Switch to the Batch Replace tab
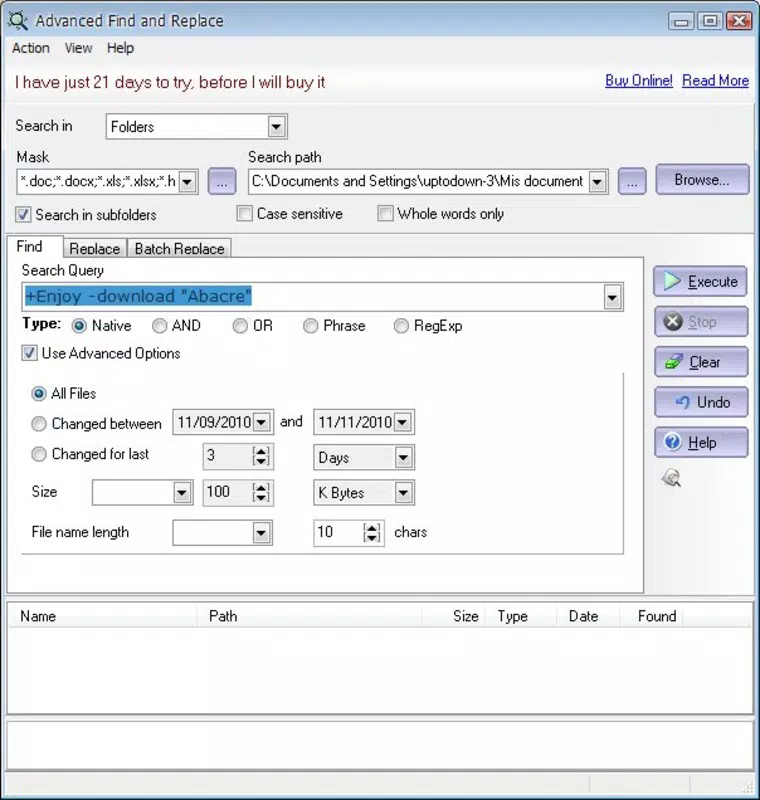 point(180,248)
